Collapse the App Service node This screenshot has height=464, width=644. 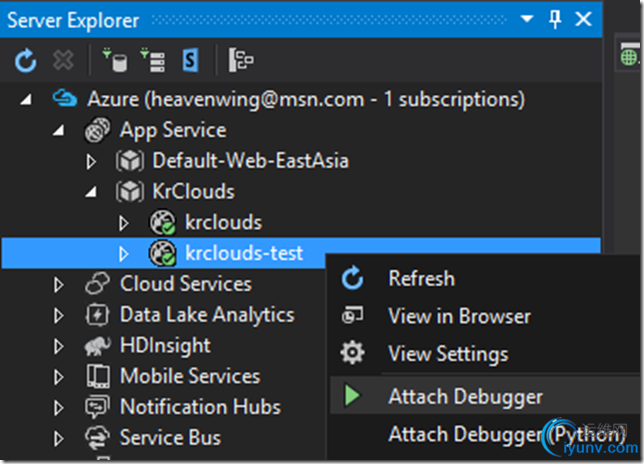(x=58, y=130)
